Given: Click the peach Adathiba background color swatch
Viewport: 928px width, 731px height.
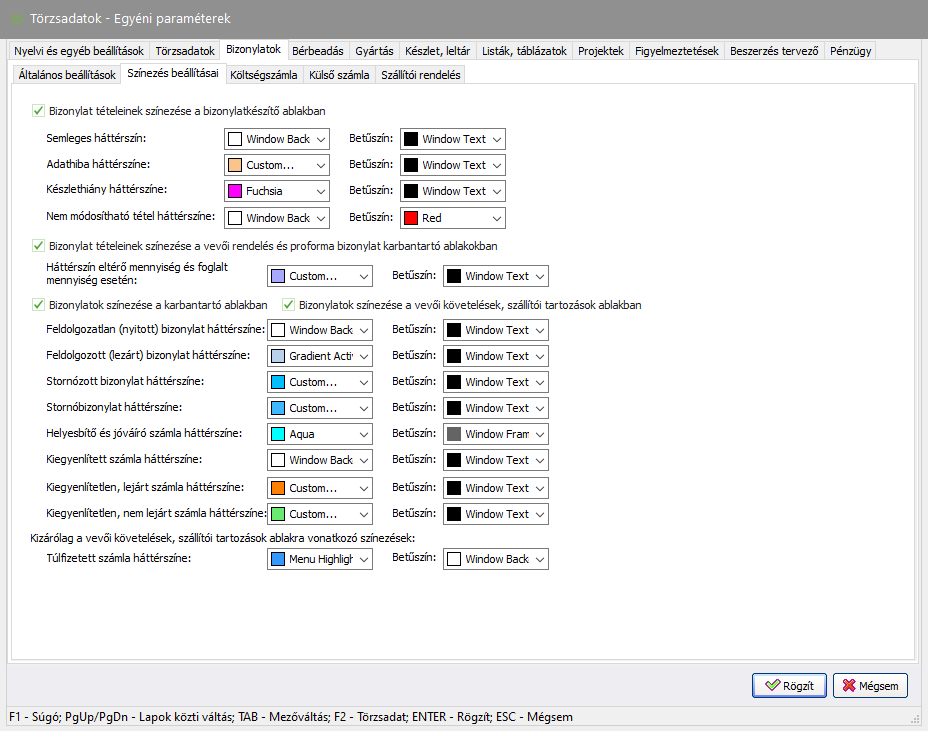Looking at the screenshot, I should [235, 165].
